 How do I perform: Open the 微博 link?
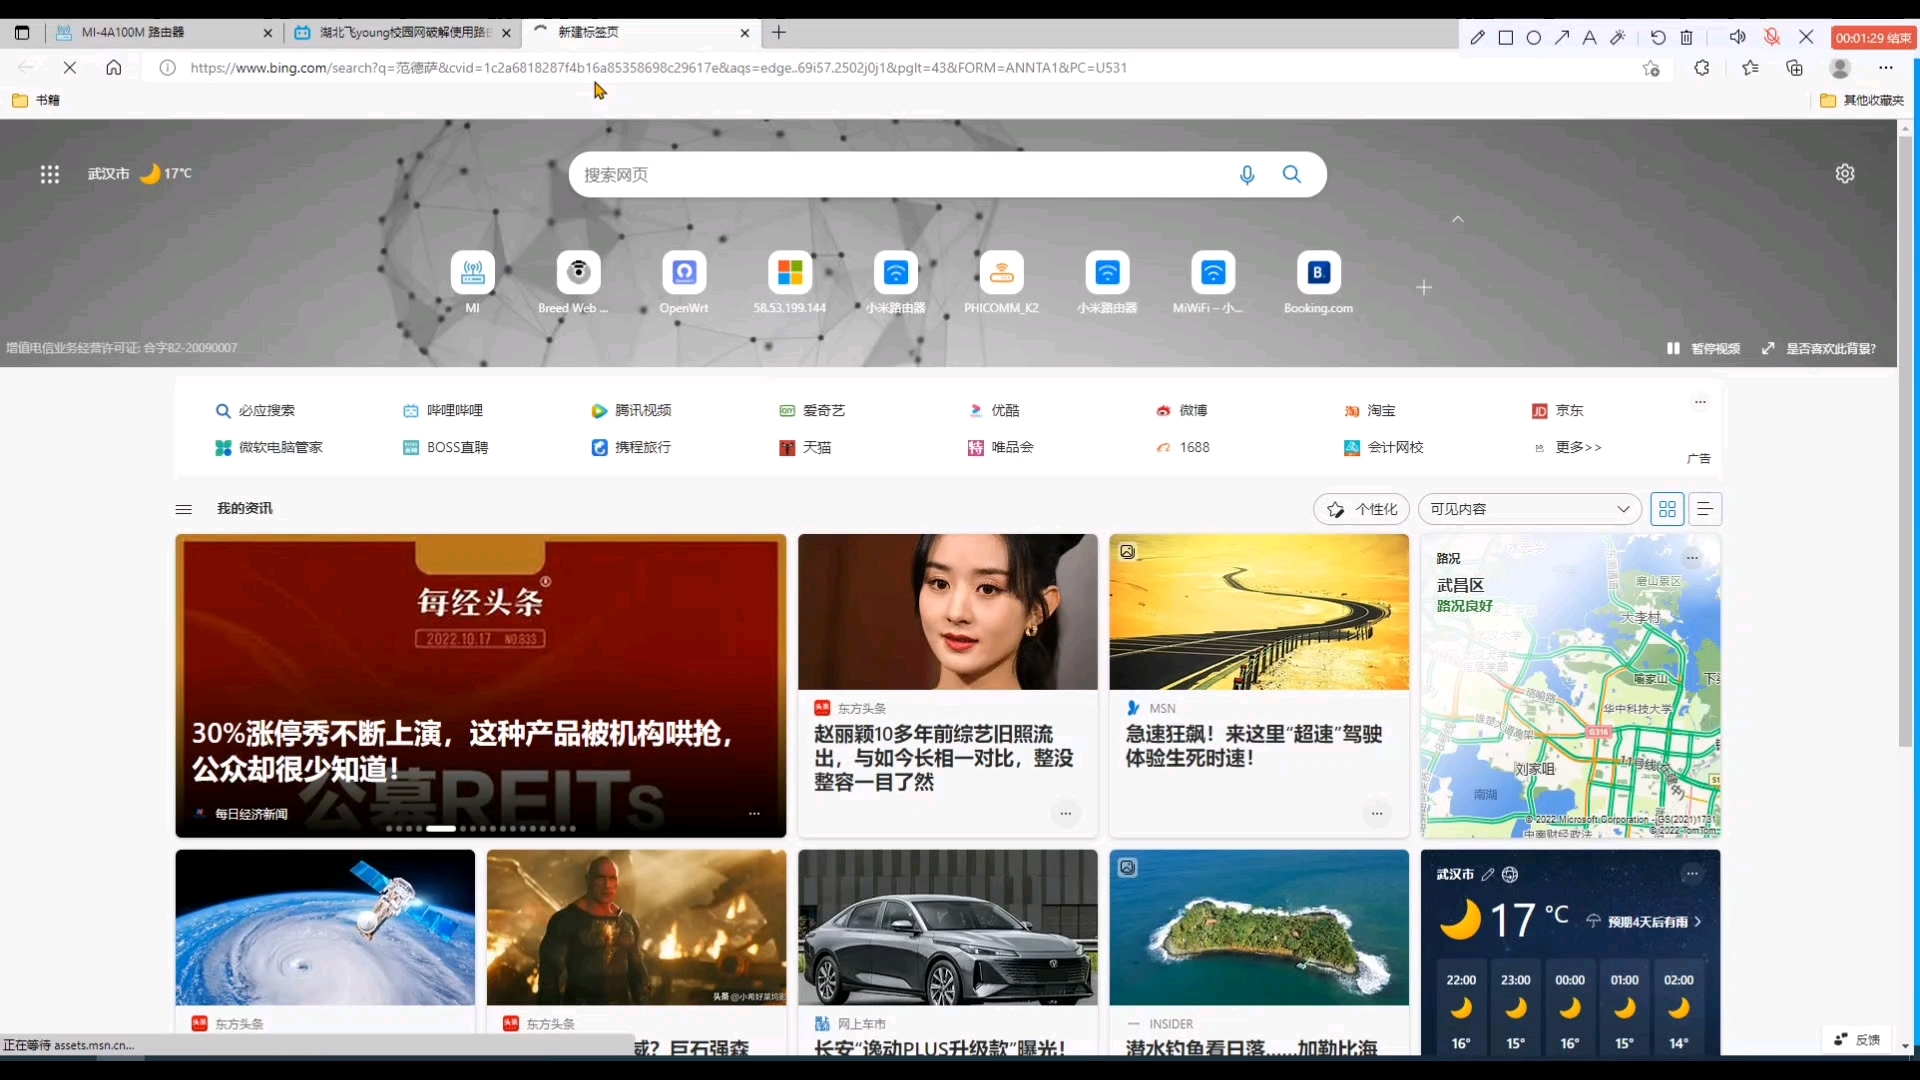(x=1182, y=411)
